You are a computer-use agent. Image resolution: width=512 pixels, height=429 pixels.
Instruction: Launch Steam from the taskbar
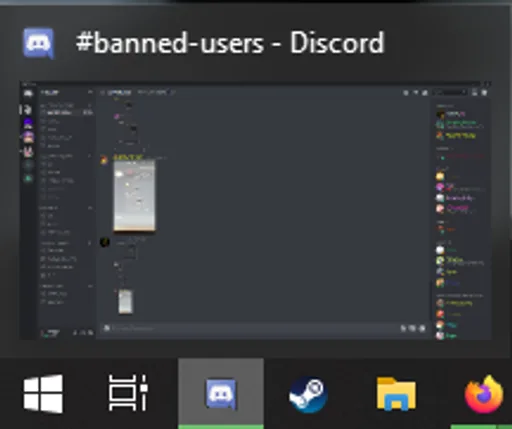308,395
